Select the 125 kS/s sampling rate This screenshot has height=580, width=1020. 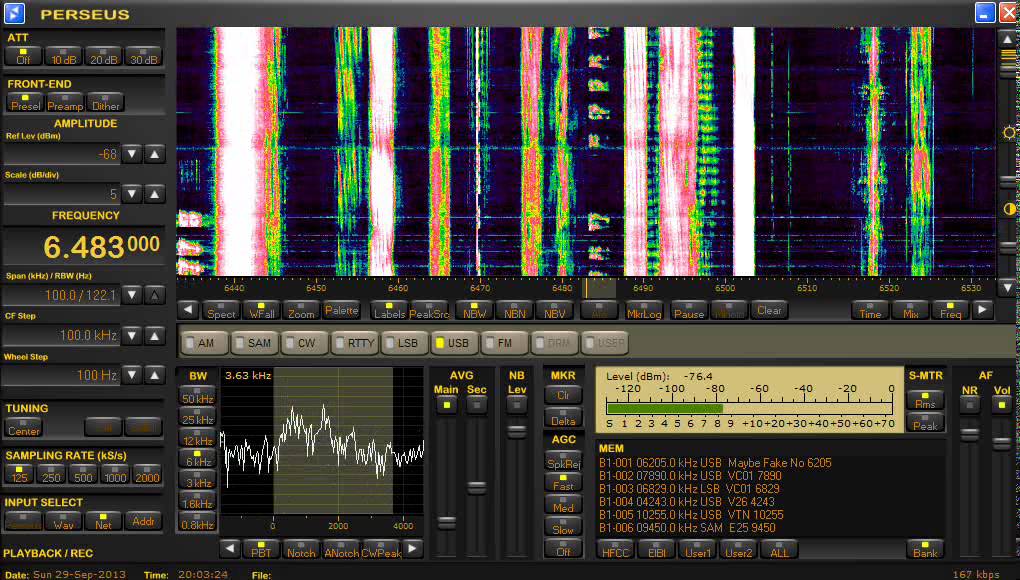20,473
